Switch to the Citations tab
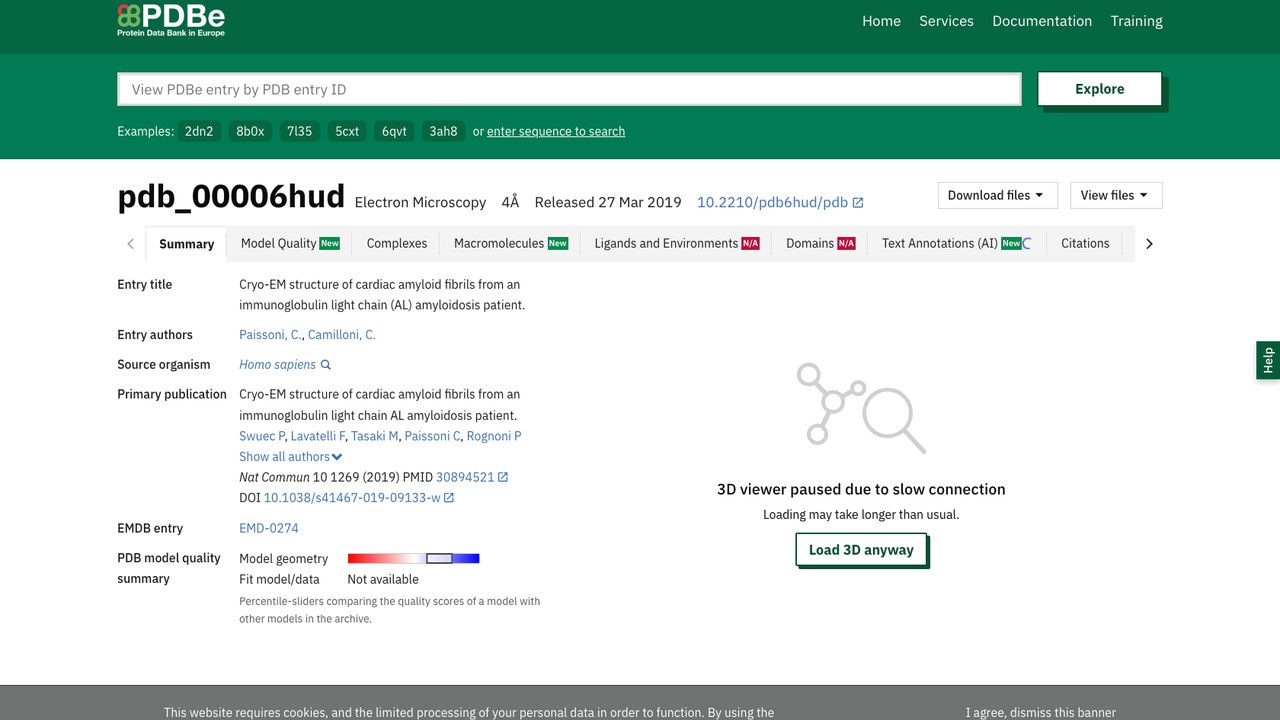Viewport: 1280px width, 720px height. click(x=1085, y=243)
